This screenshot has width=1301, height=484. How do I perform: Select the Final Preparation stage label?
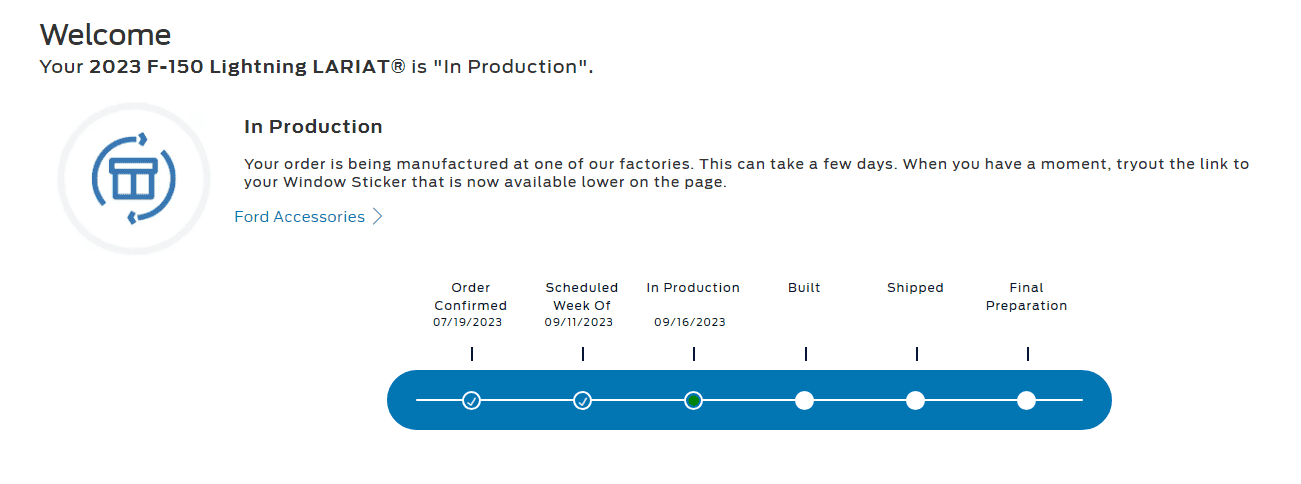(x=1026, y=297)
